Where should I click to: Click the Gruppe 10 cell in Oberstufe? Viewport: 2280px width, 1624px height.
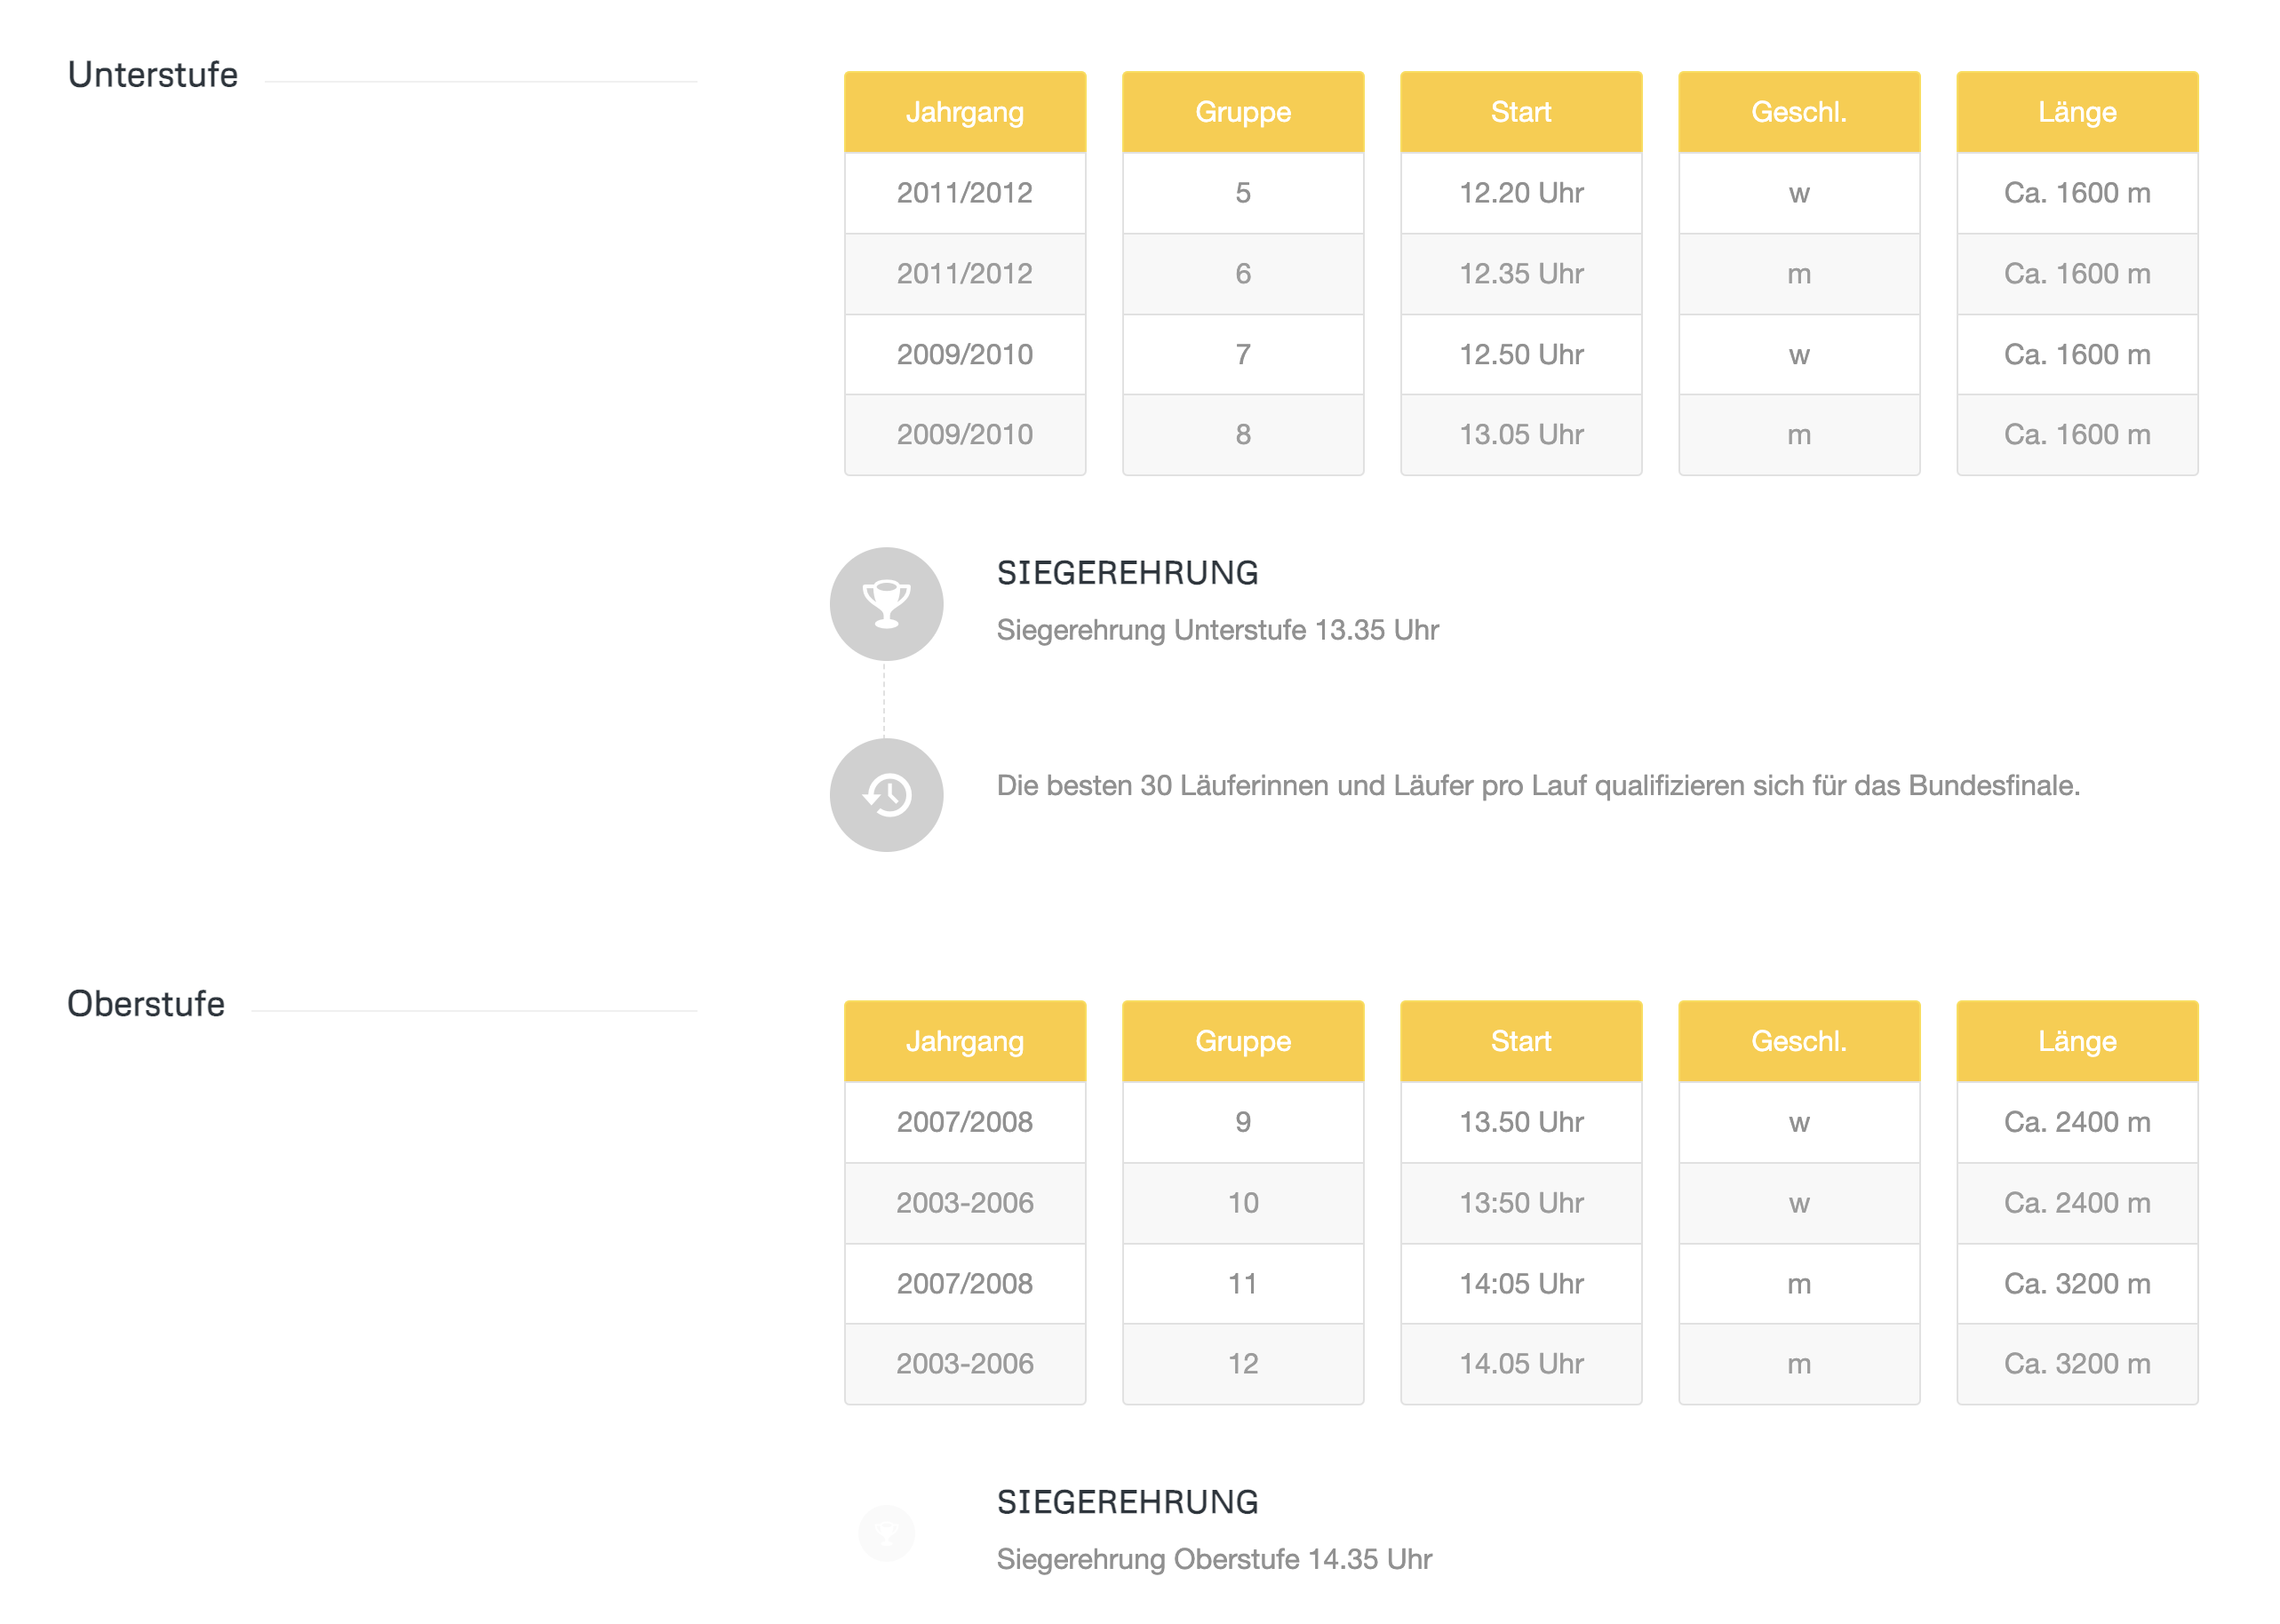[x=1243, y=1203]
